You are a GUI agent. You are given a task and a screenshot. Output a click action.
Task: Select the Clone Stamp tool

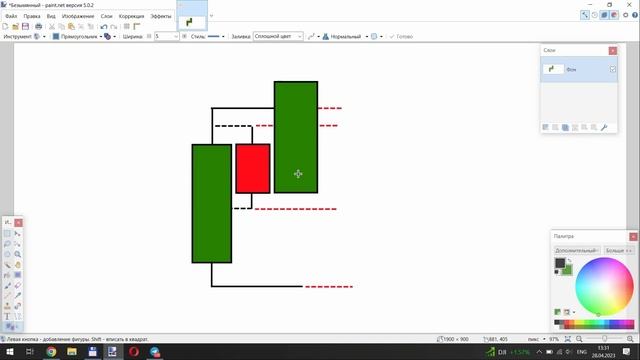coord(7,306)
